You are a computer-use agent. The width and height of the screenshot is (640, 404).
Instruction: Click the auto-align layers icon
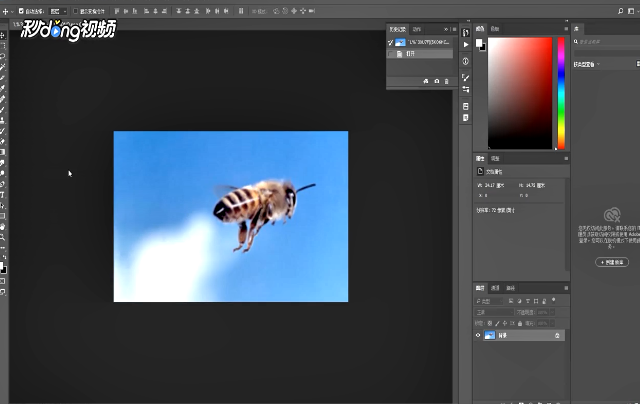(241, 11)
